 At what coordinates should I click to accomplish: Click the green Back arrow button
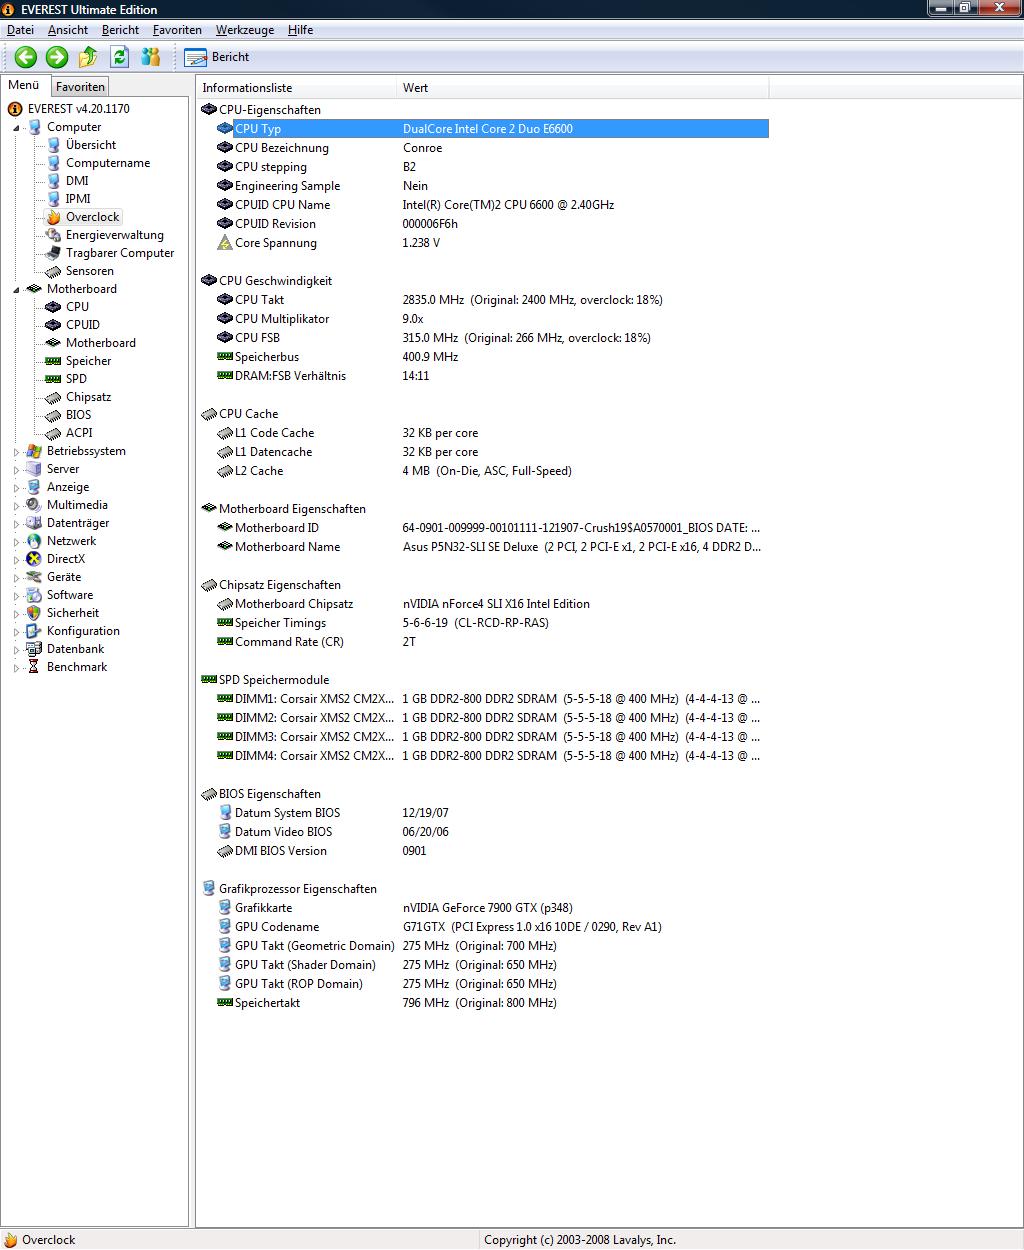click(x=26, y=57)
